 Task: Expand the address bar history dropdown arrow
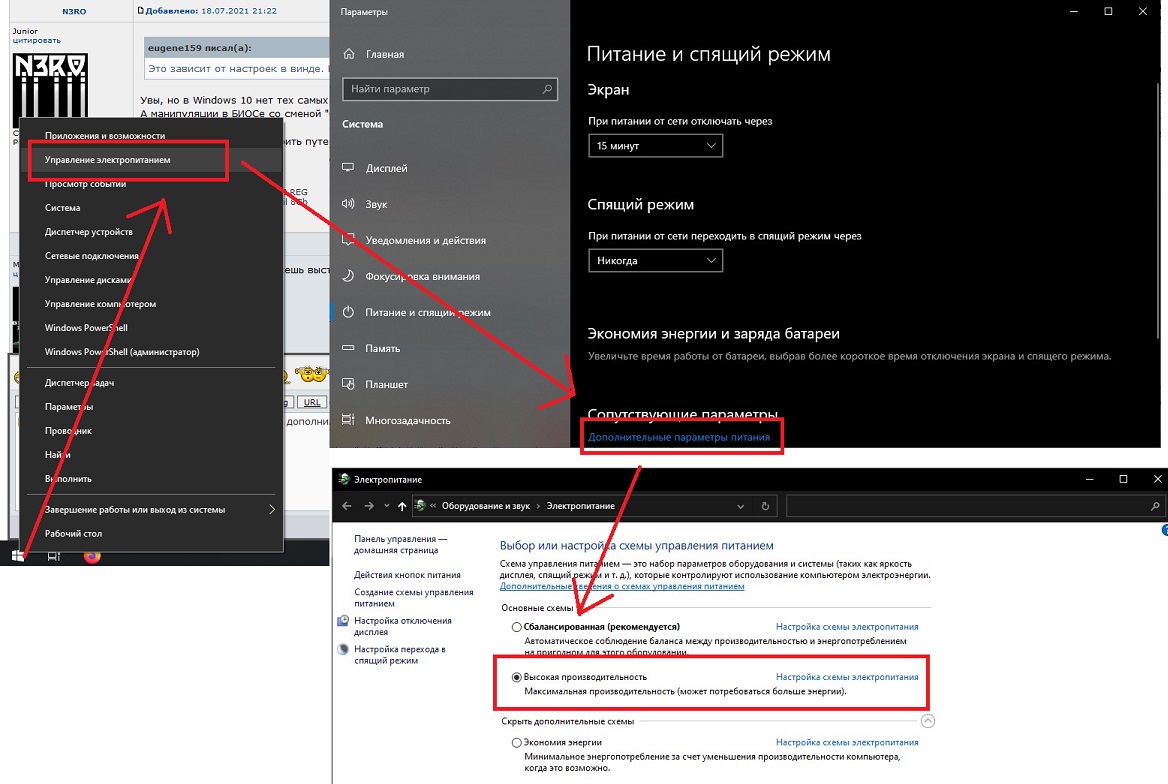point(740,506)
